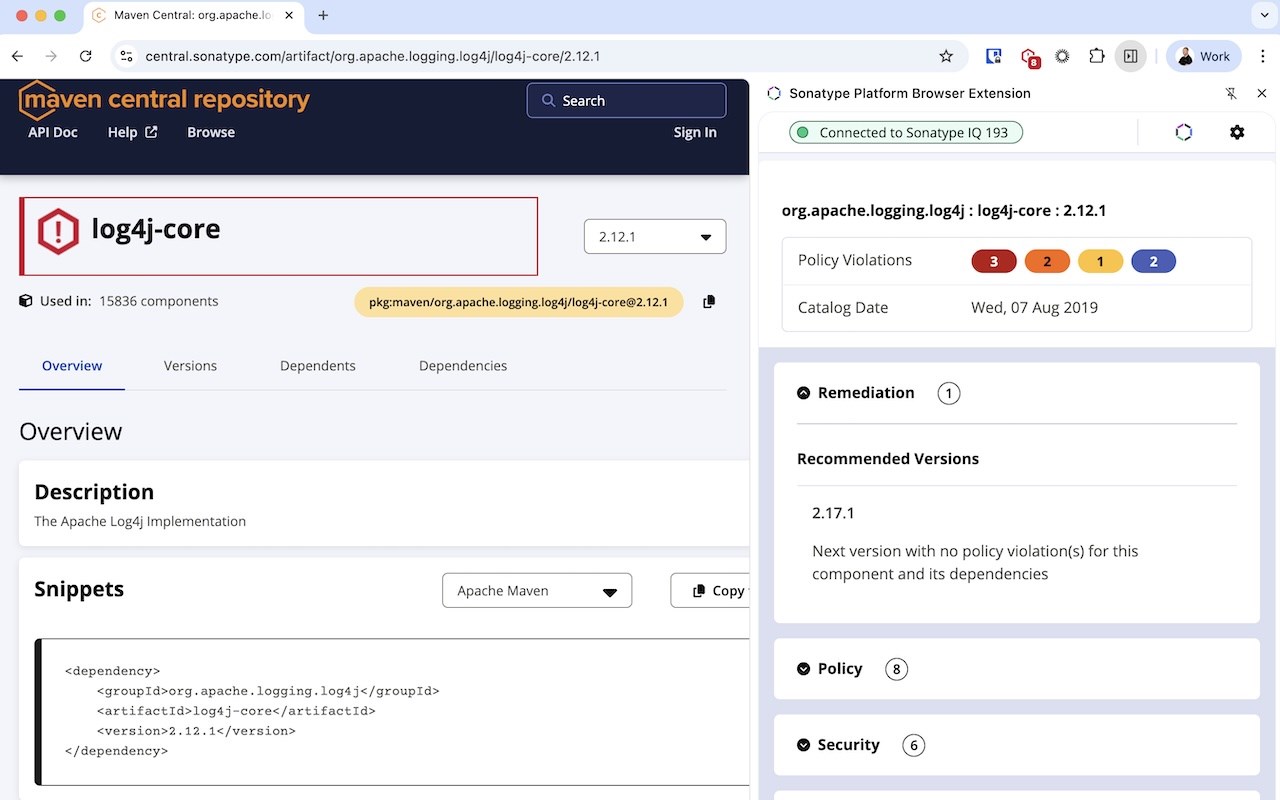Toggle the browser side panel icon
This screenshot has height=800, width=1280.
pos(1130,56)
